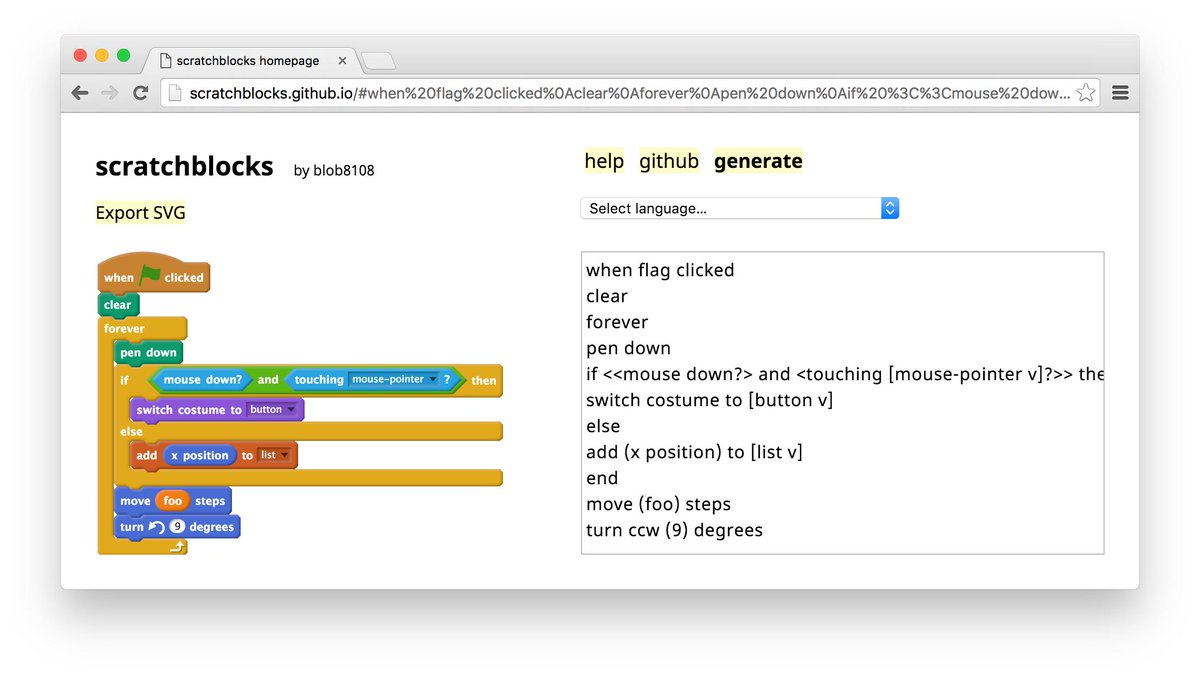Click the mouse down? boolean block
This screenshot has height=676, width=1200.
pyautogui.click(x=202, y=380)
